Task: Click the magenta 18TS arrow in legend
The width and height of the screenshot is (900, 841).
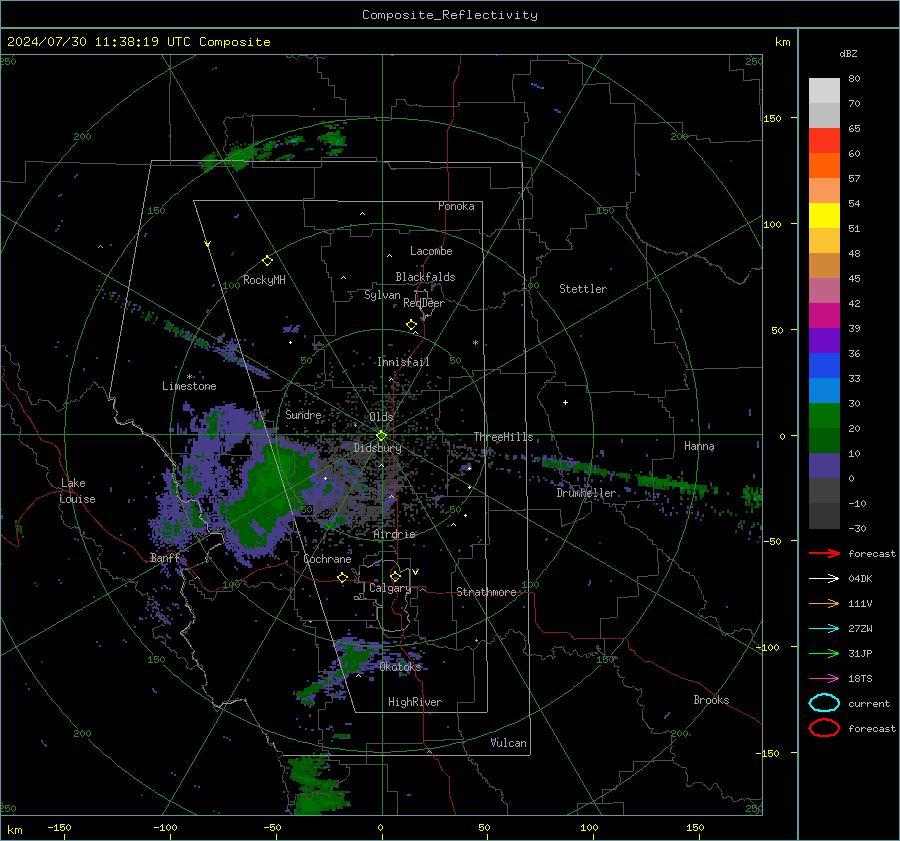Action: (824, 679)
